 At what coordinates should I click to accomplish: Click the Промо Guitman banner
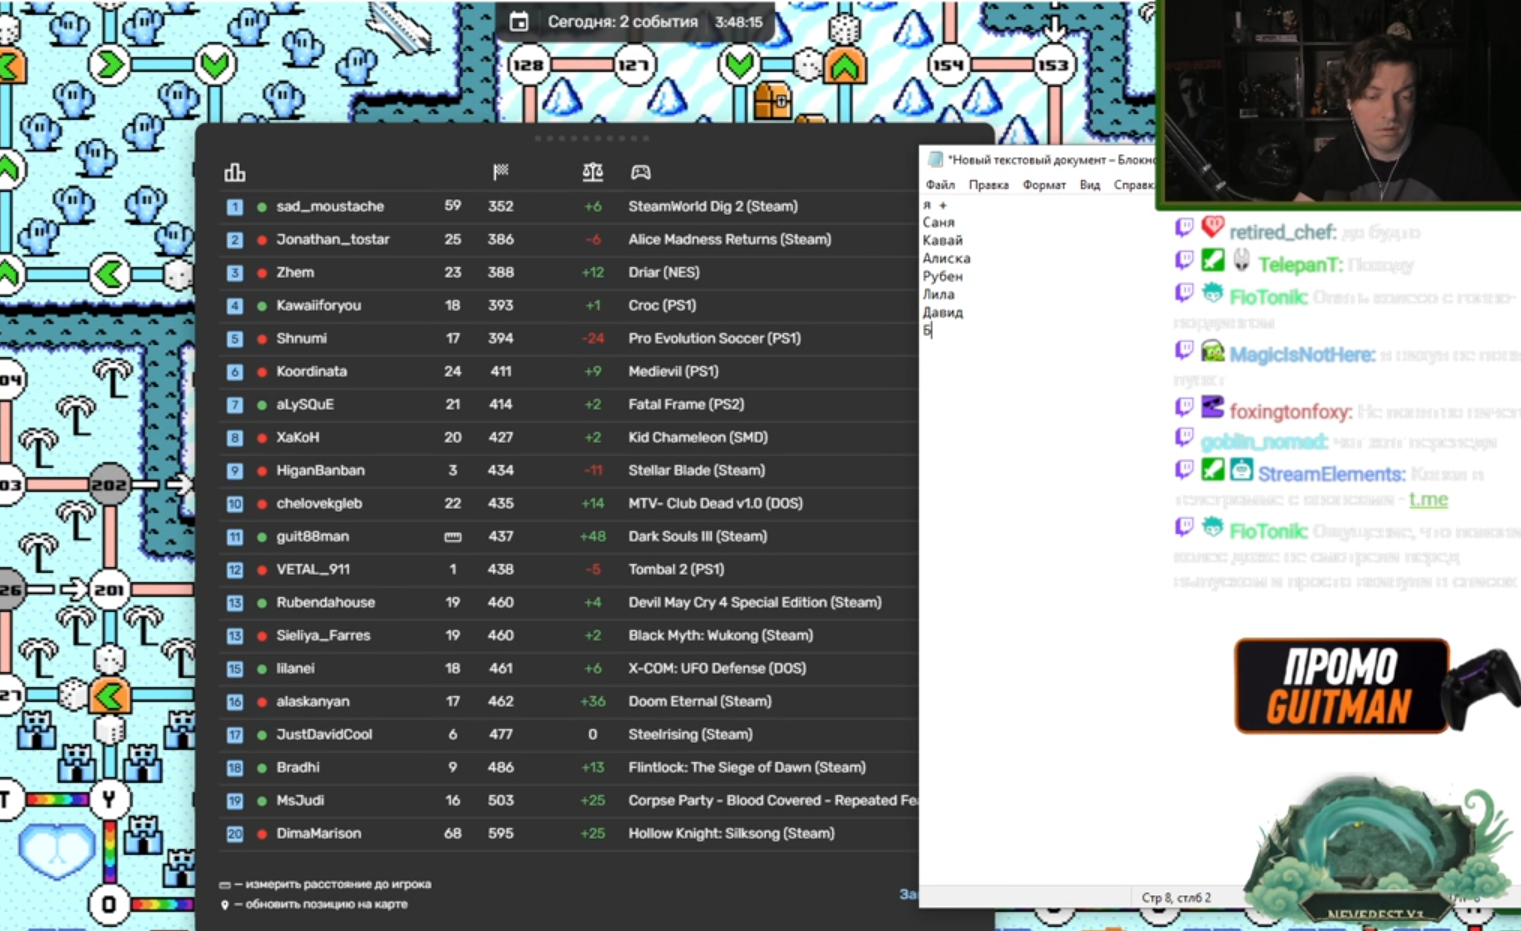1342,686
